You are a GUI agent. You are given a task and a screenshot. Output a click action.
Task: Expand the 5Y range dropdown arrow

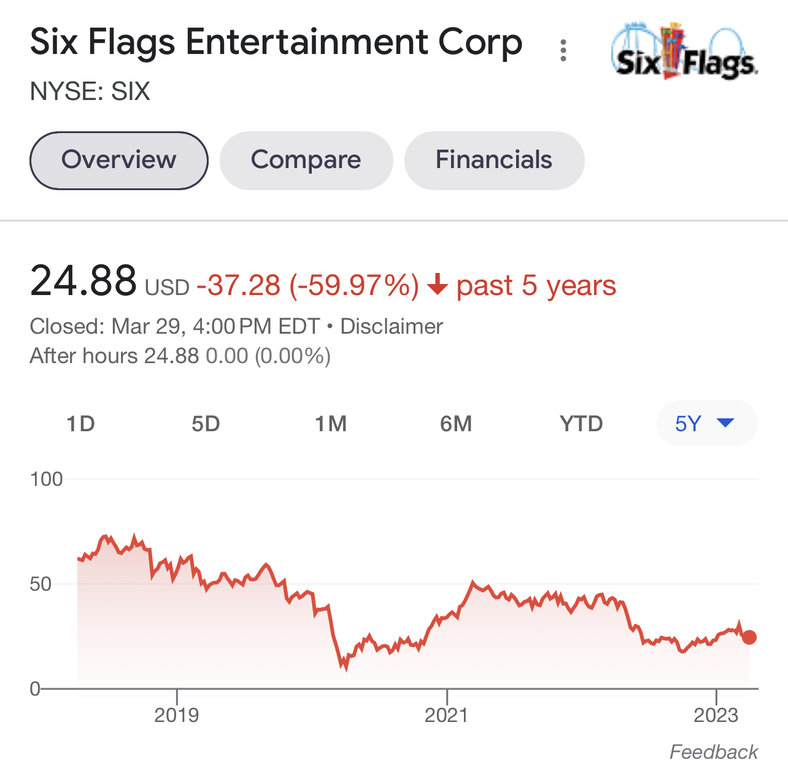727,424
